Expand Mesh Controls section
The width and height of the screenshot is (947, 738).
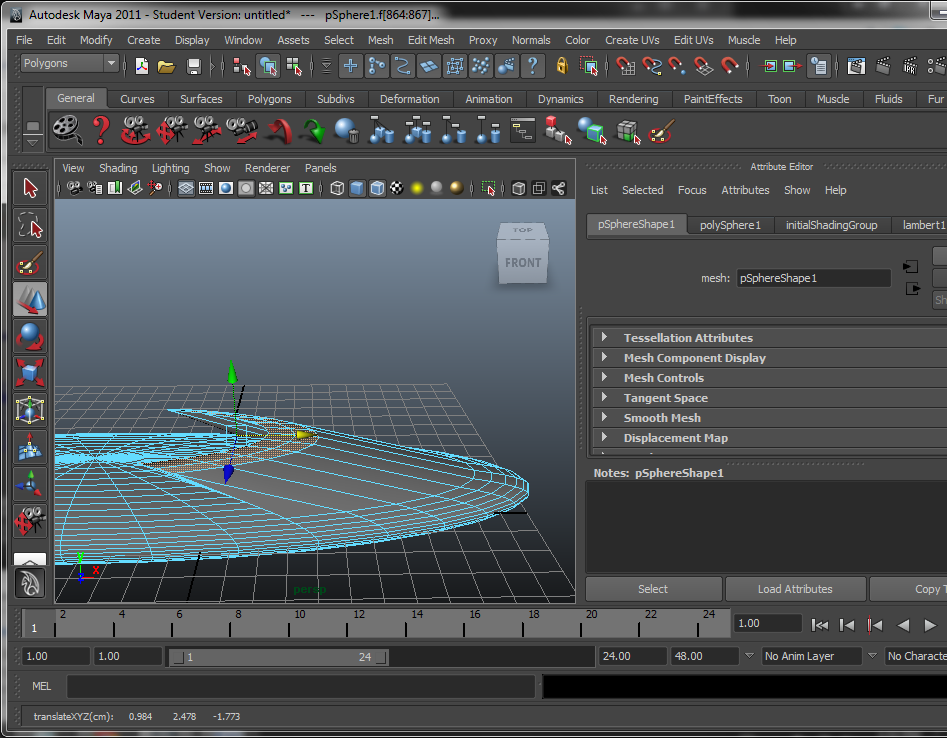(x=604, y=377)
